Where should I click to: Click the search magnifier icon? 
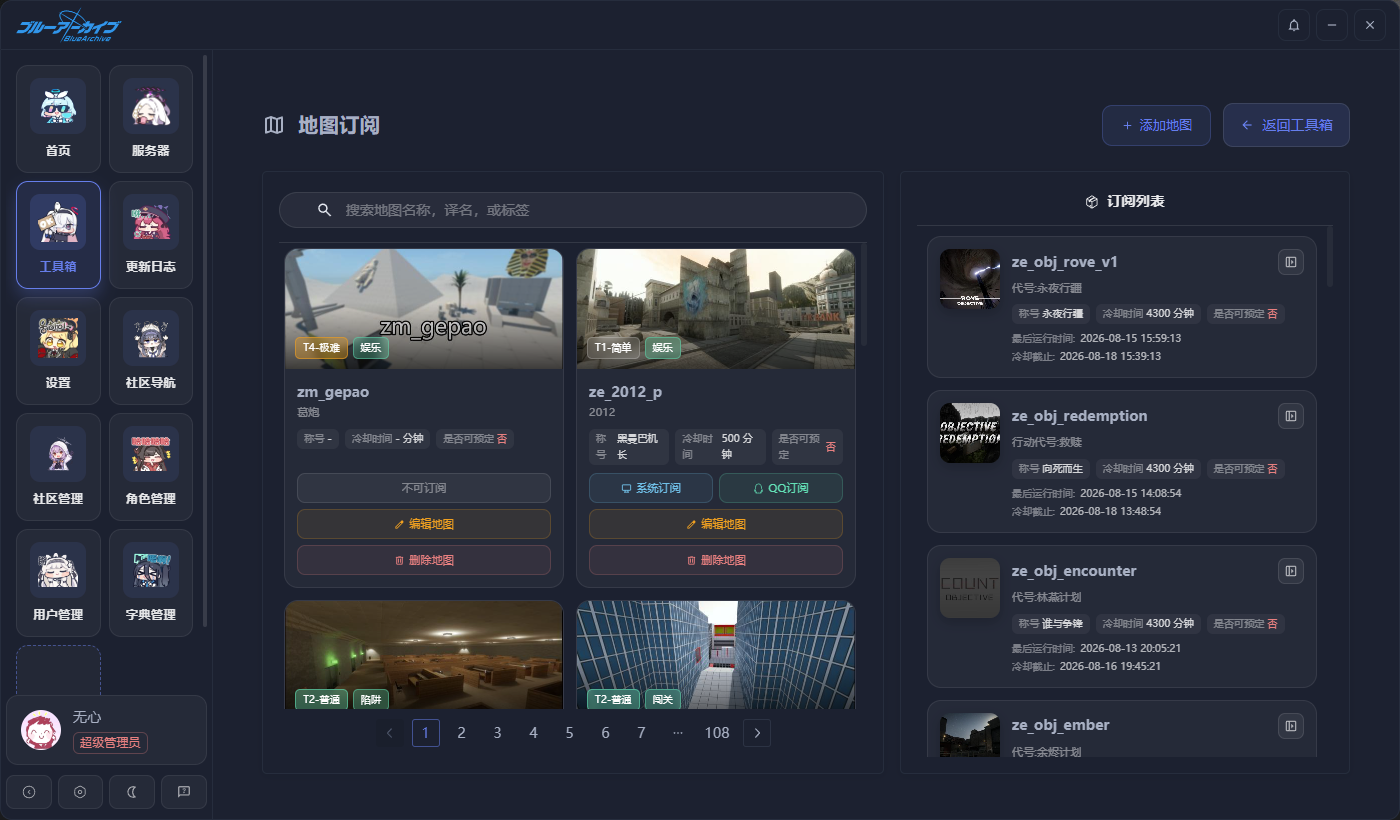[x=324, y=210]
